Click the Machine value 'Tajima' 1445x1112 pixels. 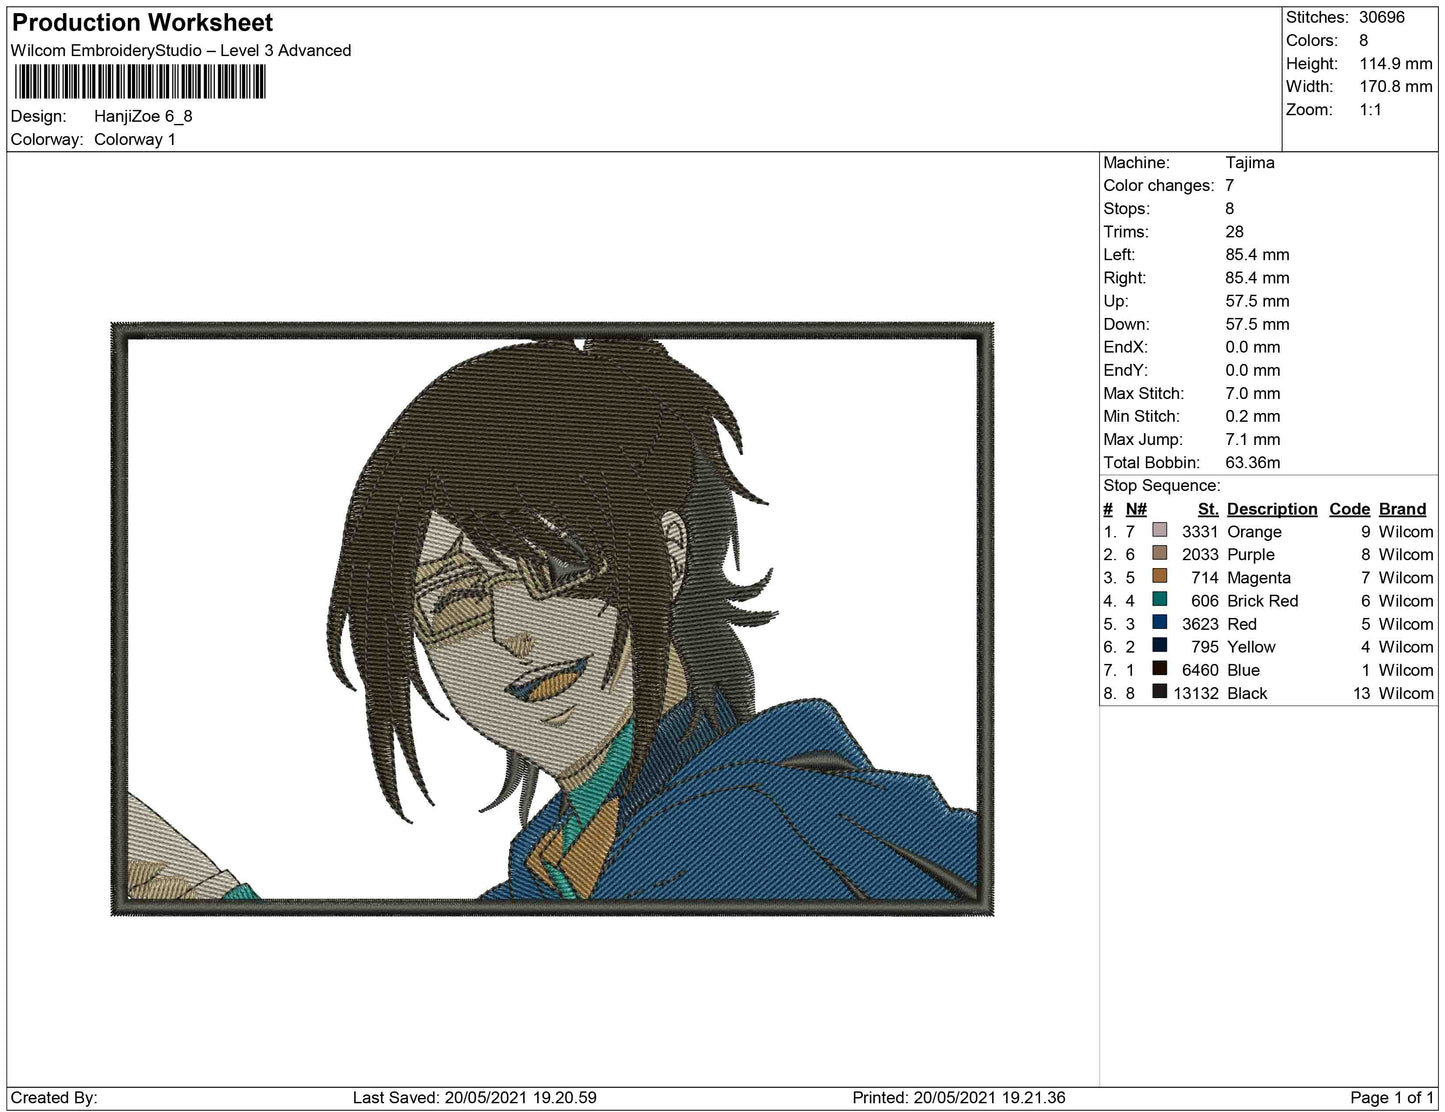(1250, 162)
